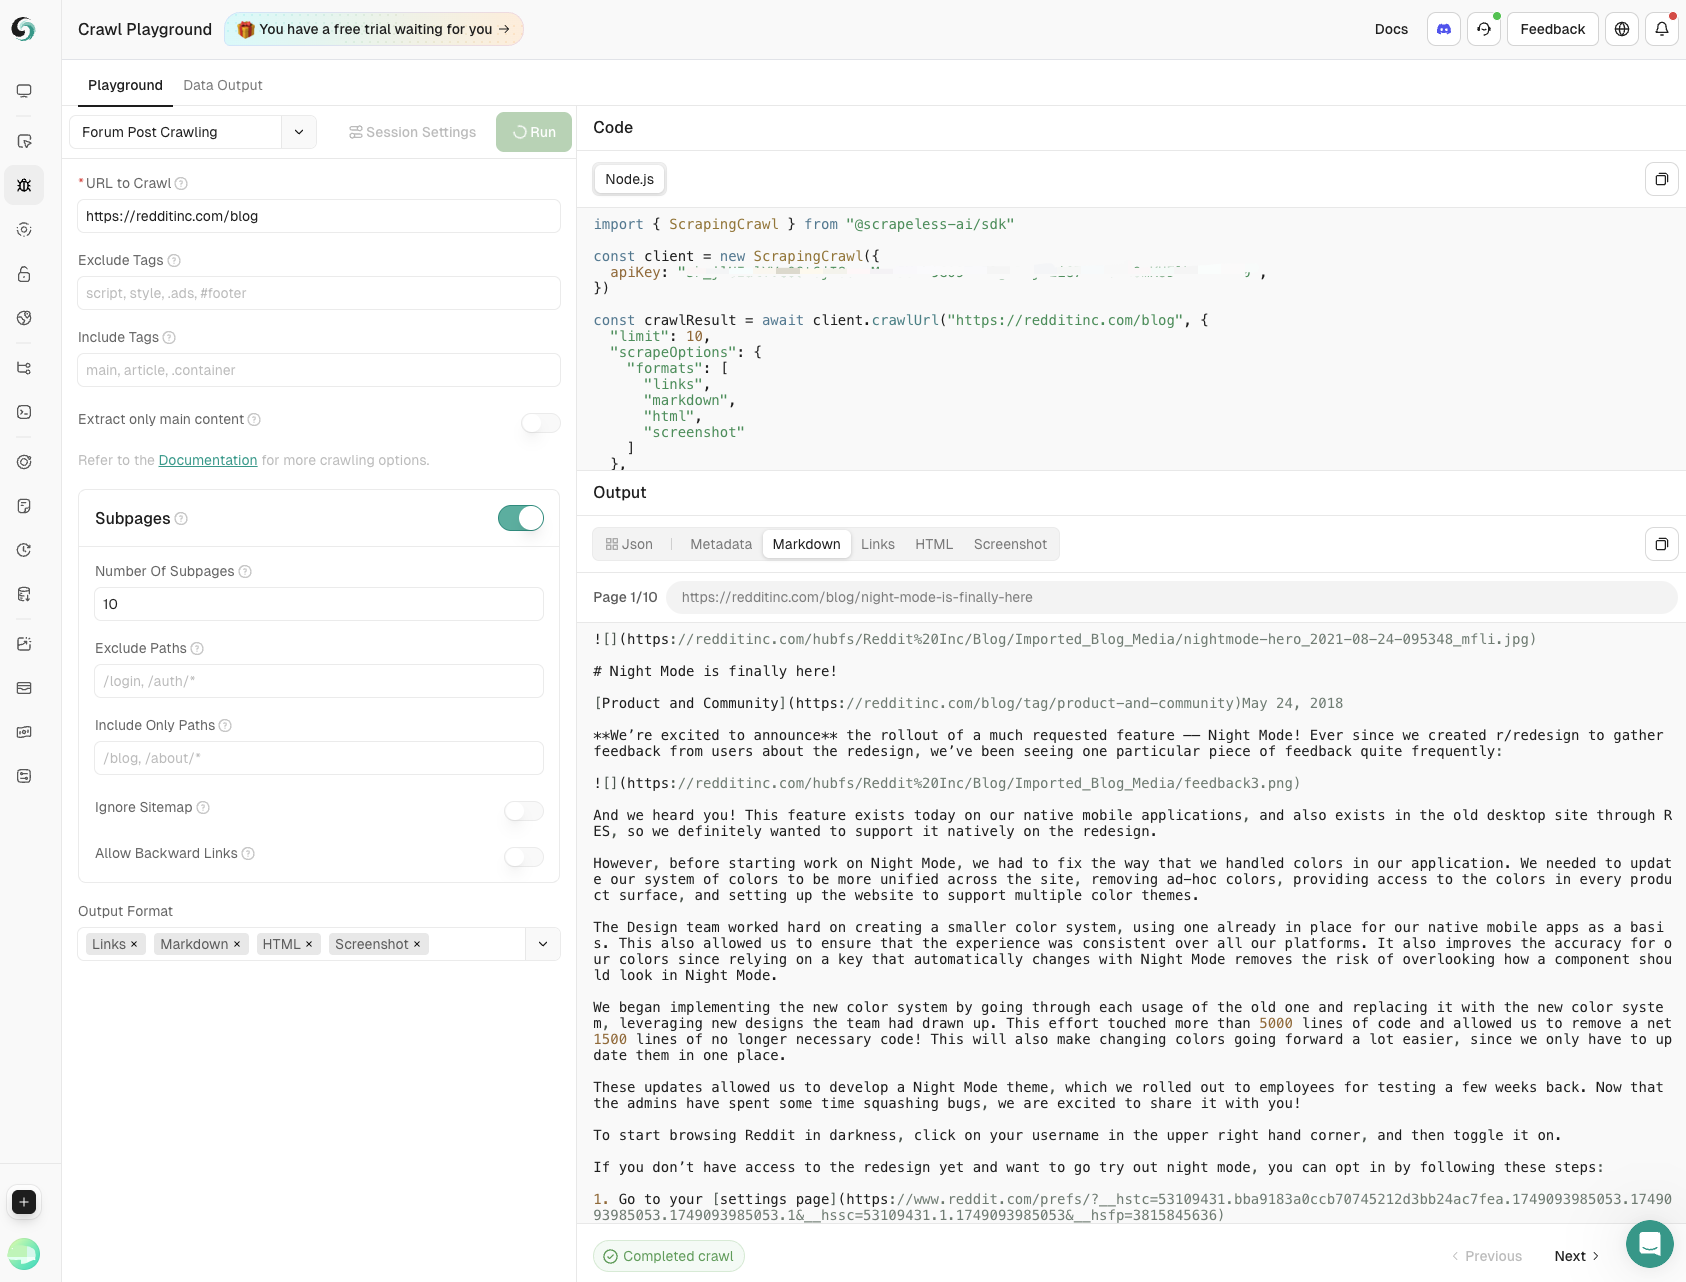Open the Discord icon button

pos(1444,29)
